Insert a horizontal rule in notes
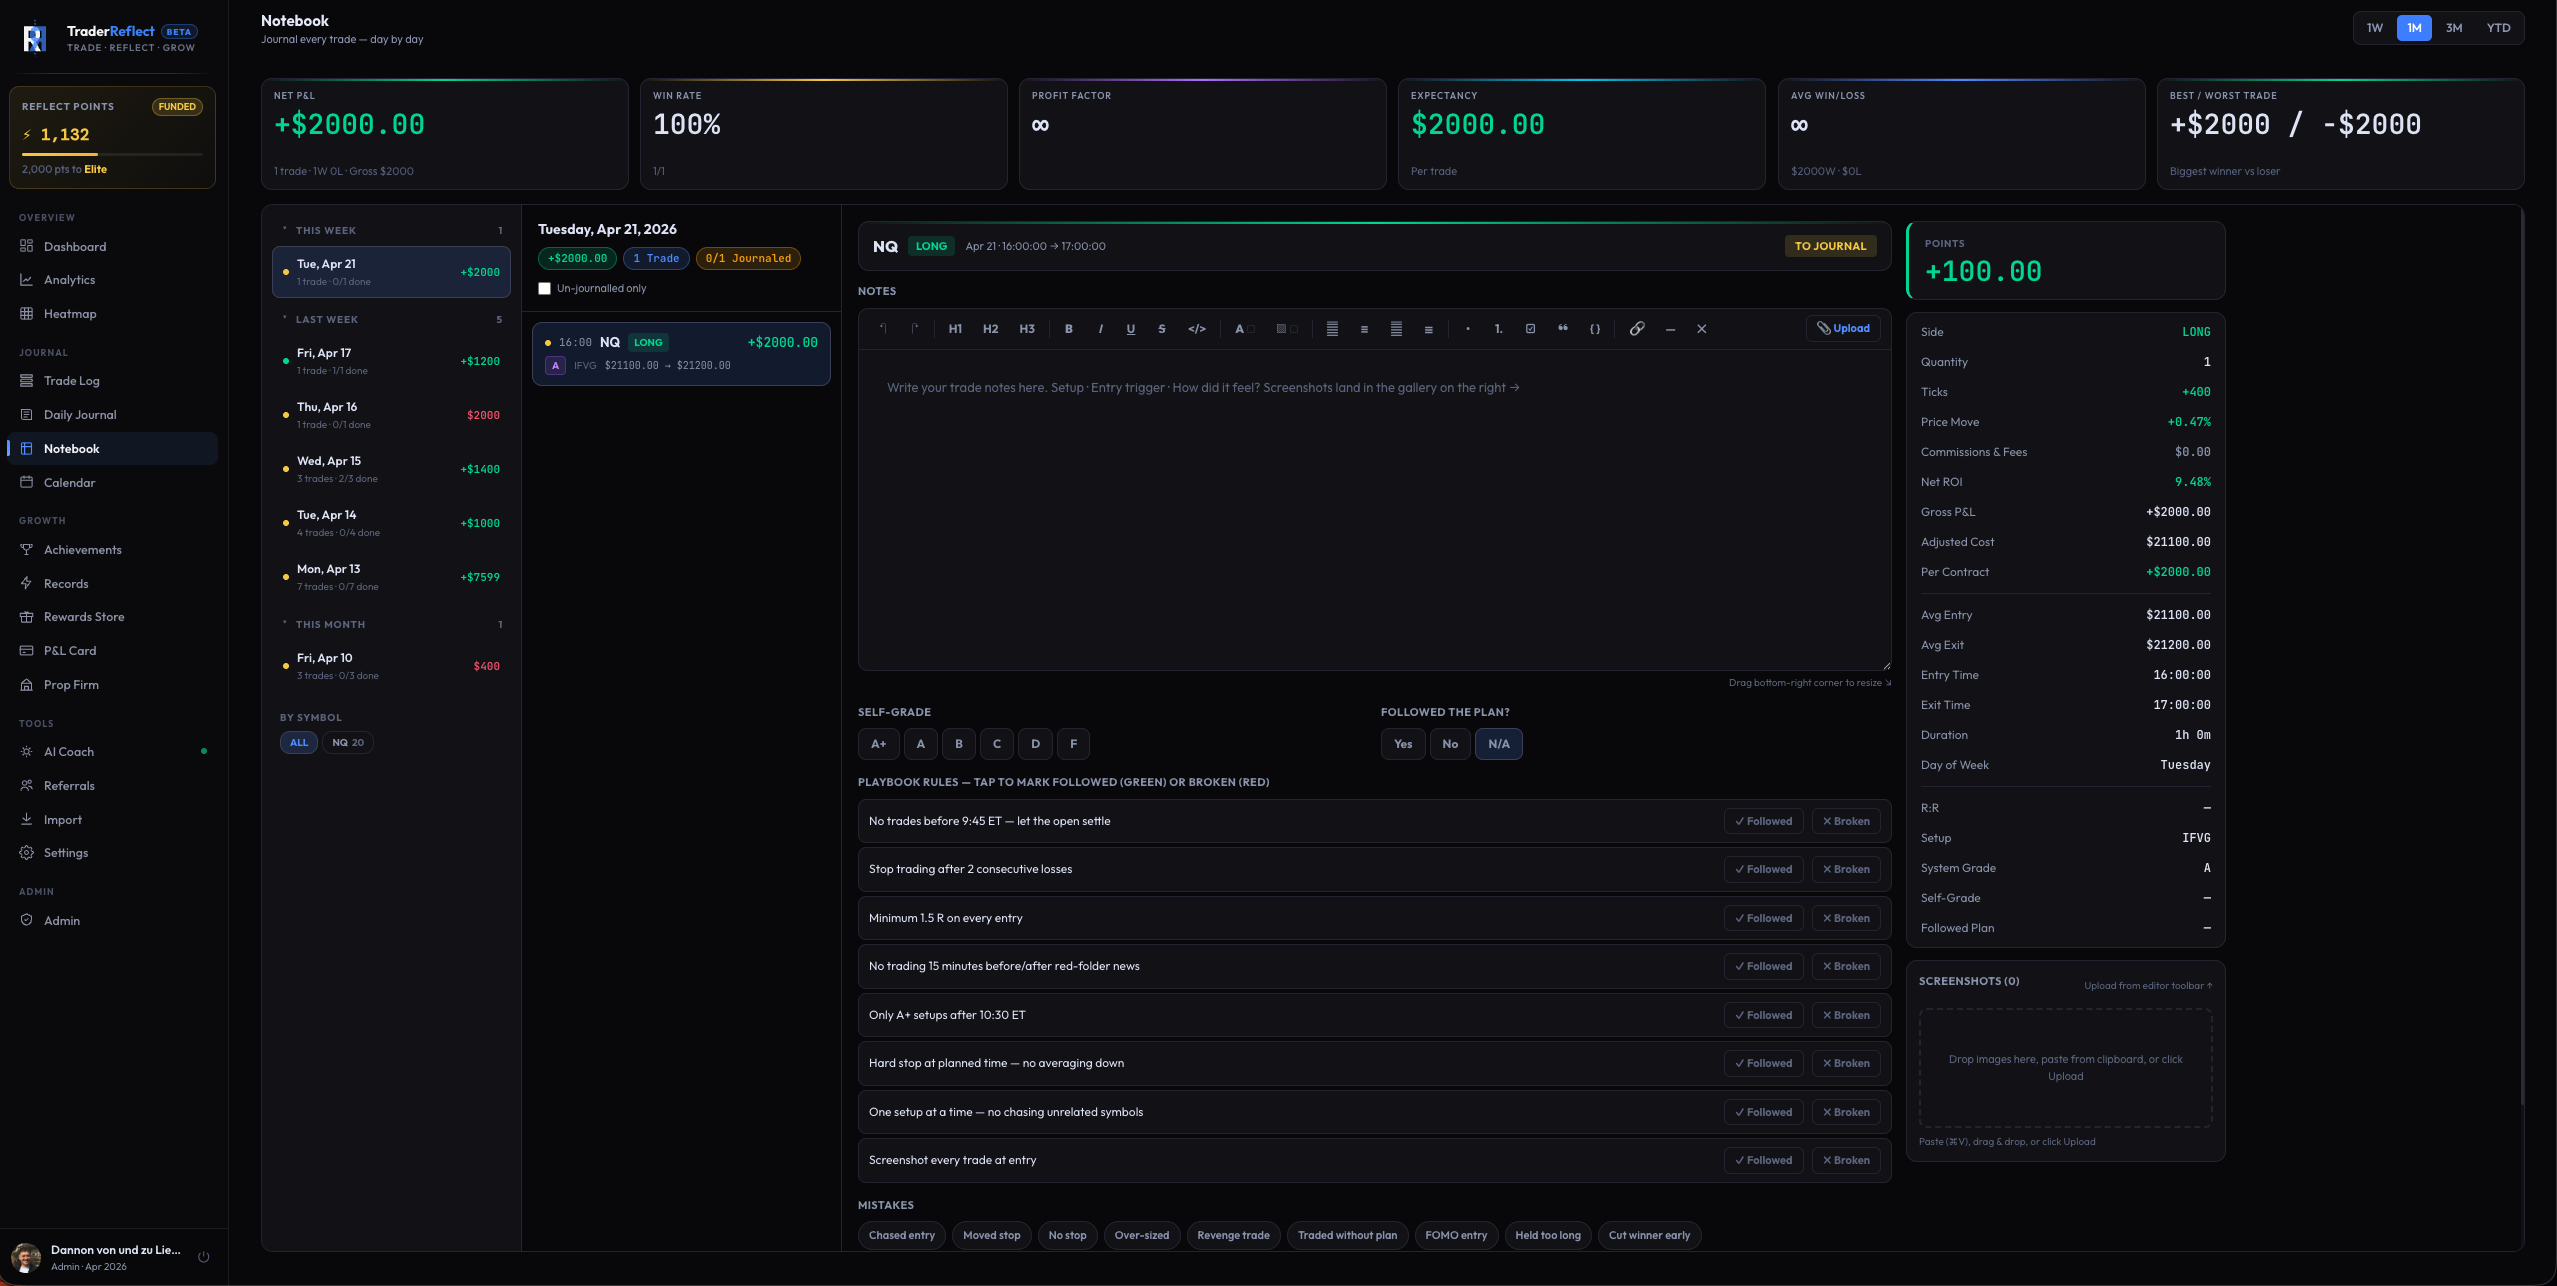 click(x=1670, y=329)
